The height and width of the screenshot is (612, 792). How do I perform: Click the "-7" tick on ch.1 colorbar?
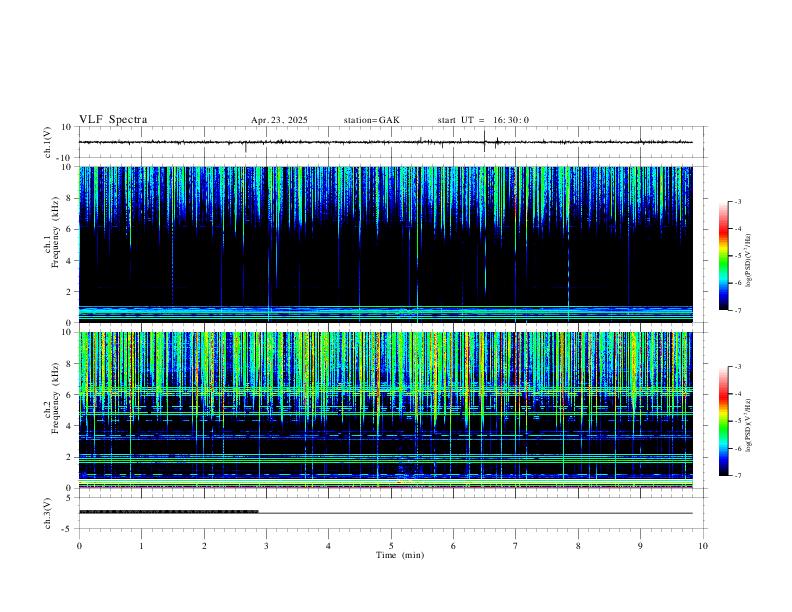[737, 310]
